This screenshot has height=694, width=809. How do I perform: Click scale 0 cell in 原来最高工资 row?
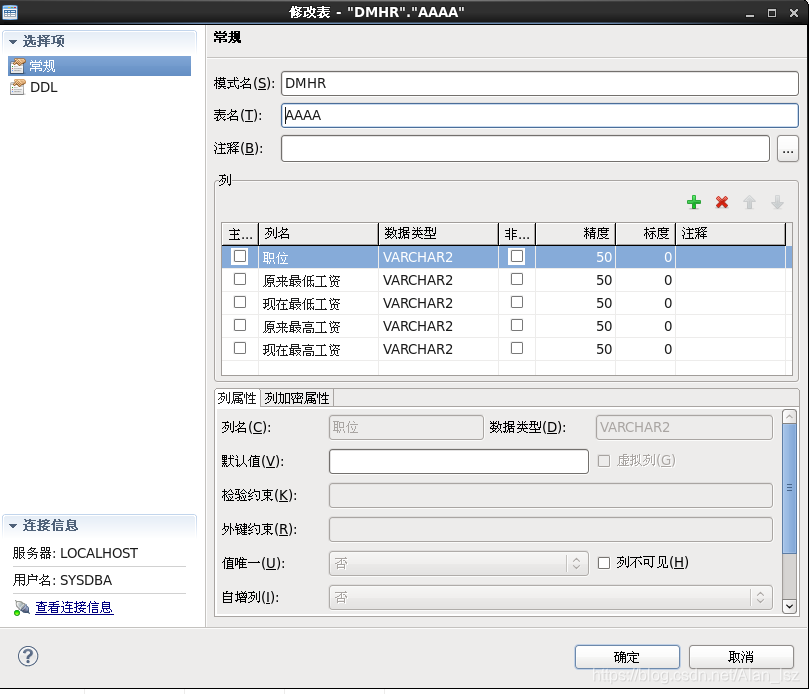pyautogui.click(x=645, y=326)
